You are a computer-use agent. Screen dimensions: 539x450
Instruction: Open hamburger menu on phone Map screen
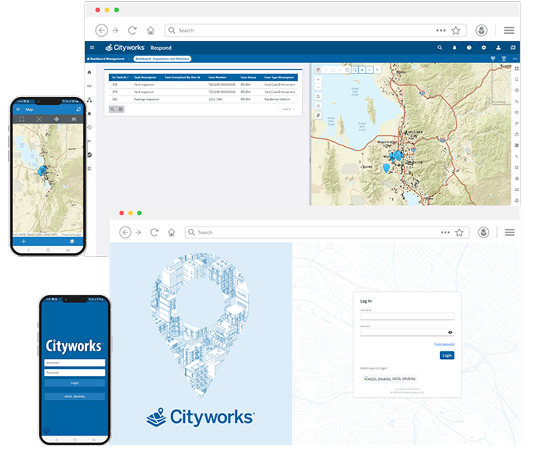18,109
